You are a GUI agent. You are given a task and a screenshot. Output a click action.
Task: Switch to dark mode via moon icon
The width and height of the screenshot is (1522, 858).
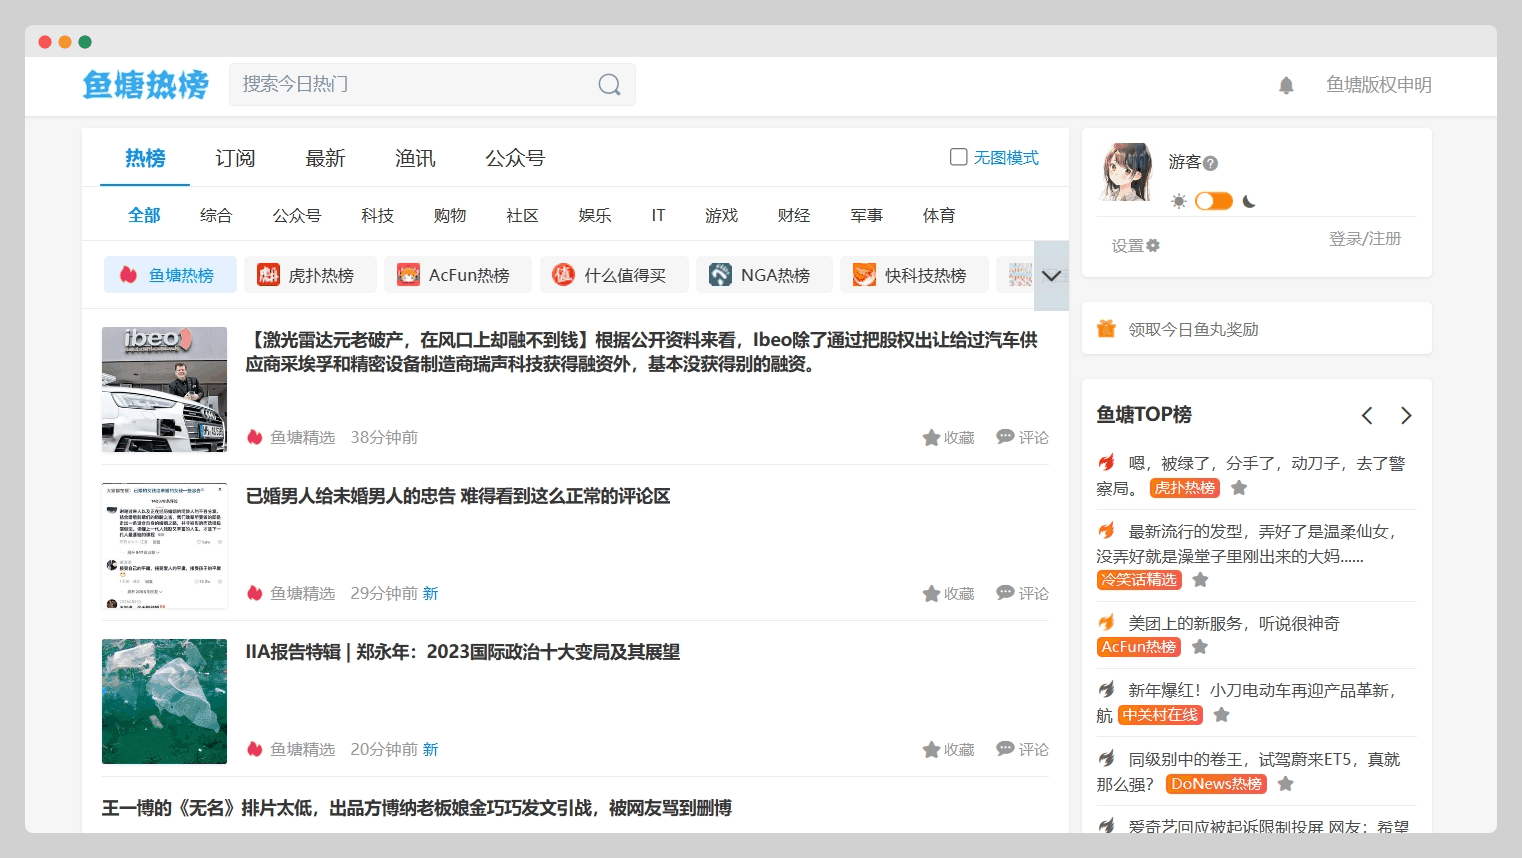(1249, 201)
